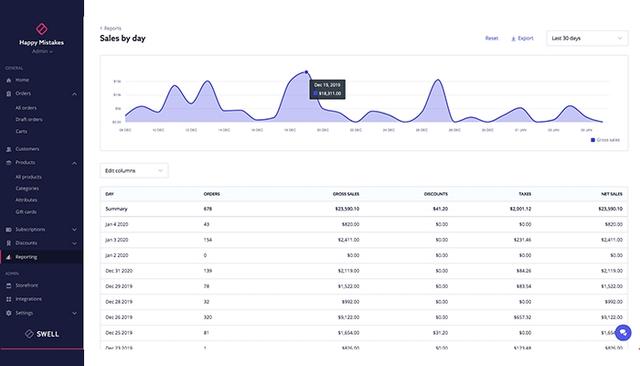This screenshot has width=640, height=366.
Task: Click the Dec 28 2019 row
Action: pyautogui.click(x=364, y=302)
